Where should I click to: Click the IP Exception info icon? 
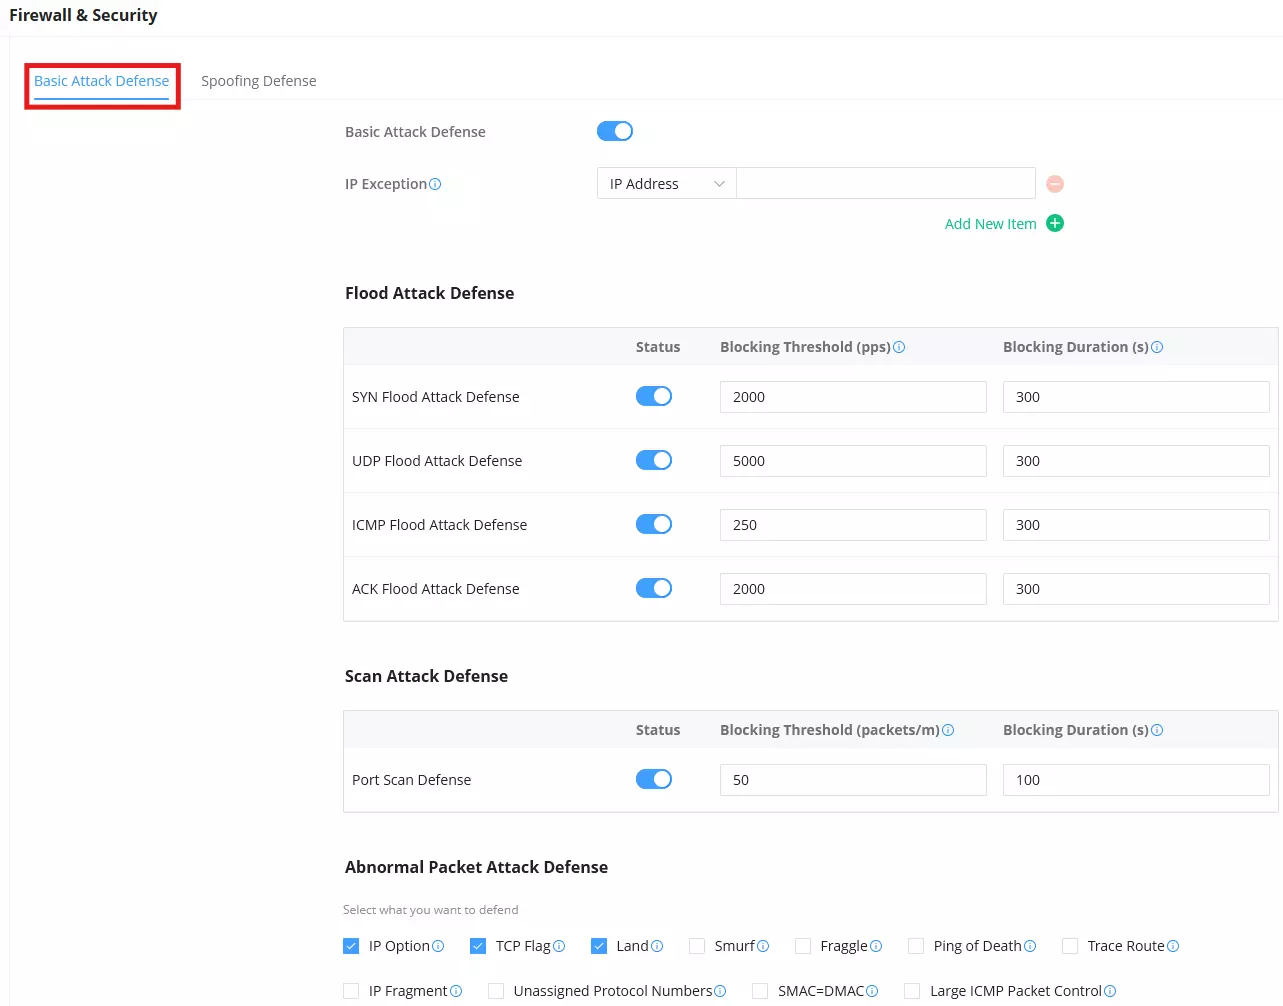[435, 184]
